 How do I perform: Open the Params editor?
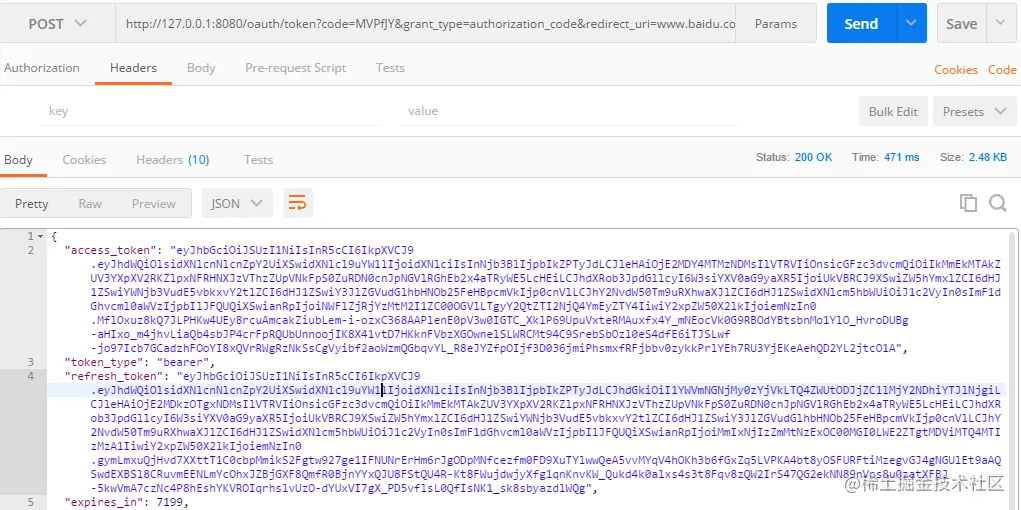776,23
